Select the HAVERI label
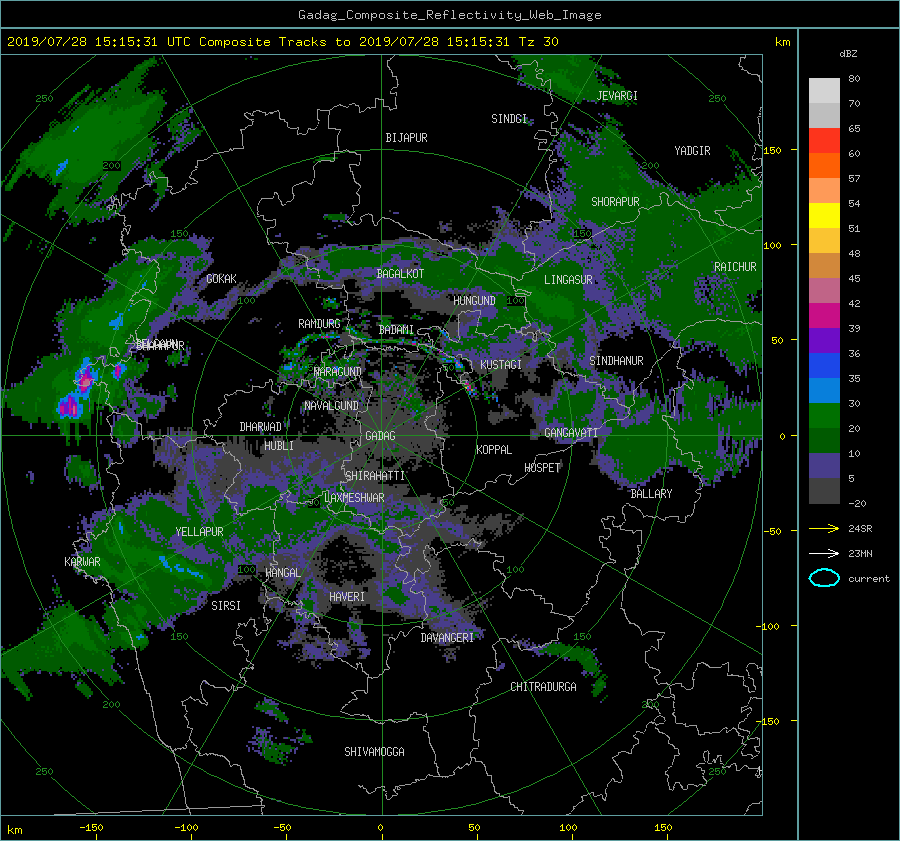Image resolution: width=900 pixels, height=841 pixels. (347, 598)
